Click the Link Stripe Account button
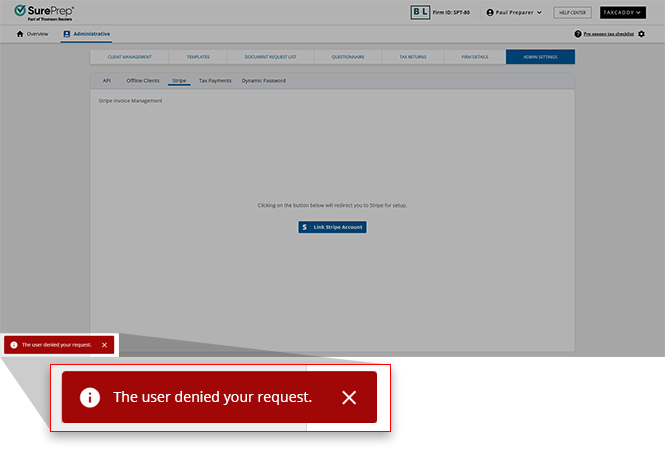The image size is (665, 449). coord(332,227)
